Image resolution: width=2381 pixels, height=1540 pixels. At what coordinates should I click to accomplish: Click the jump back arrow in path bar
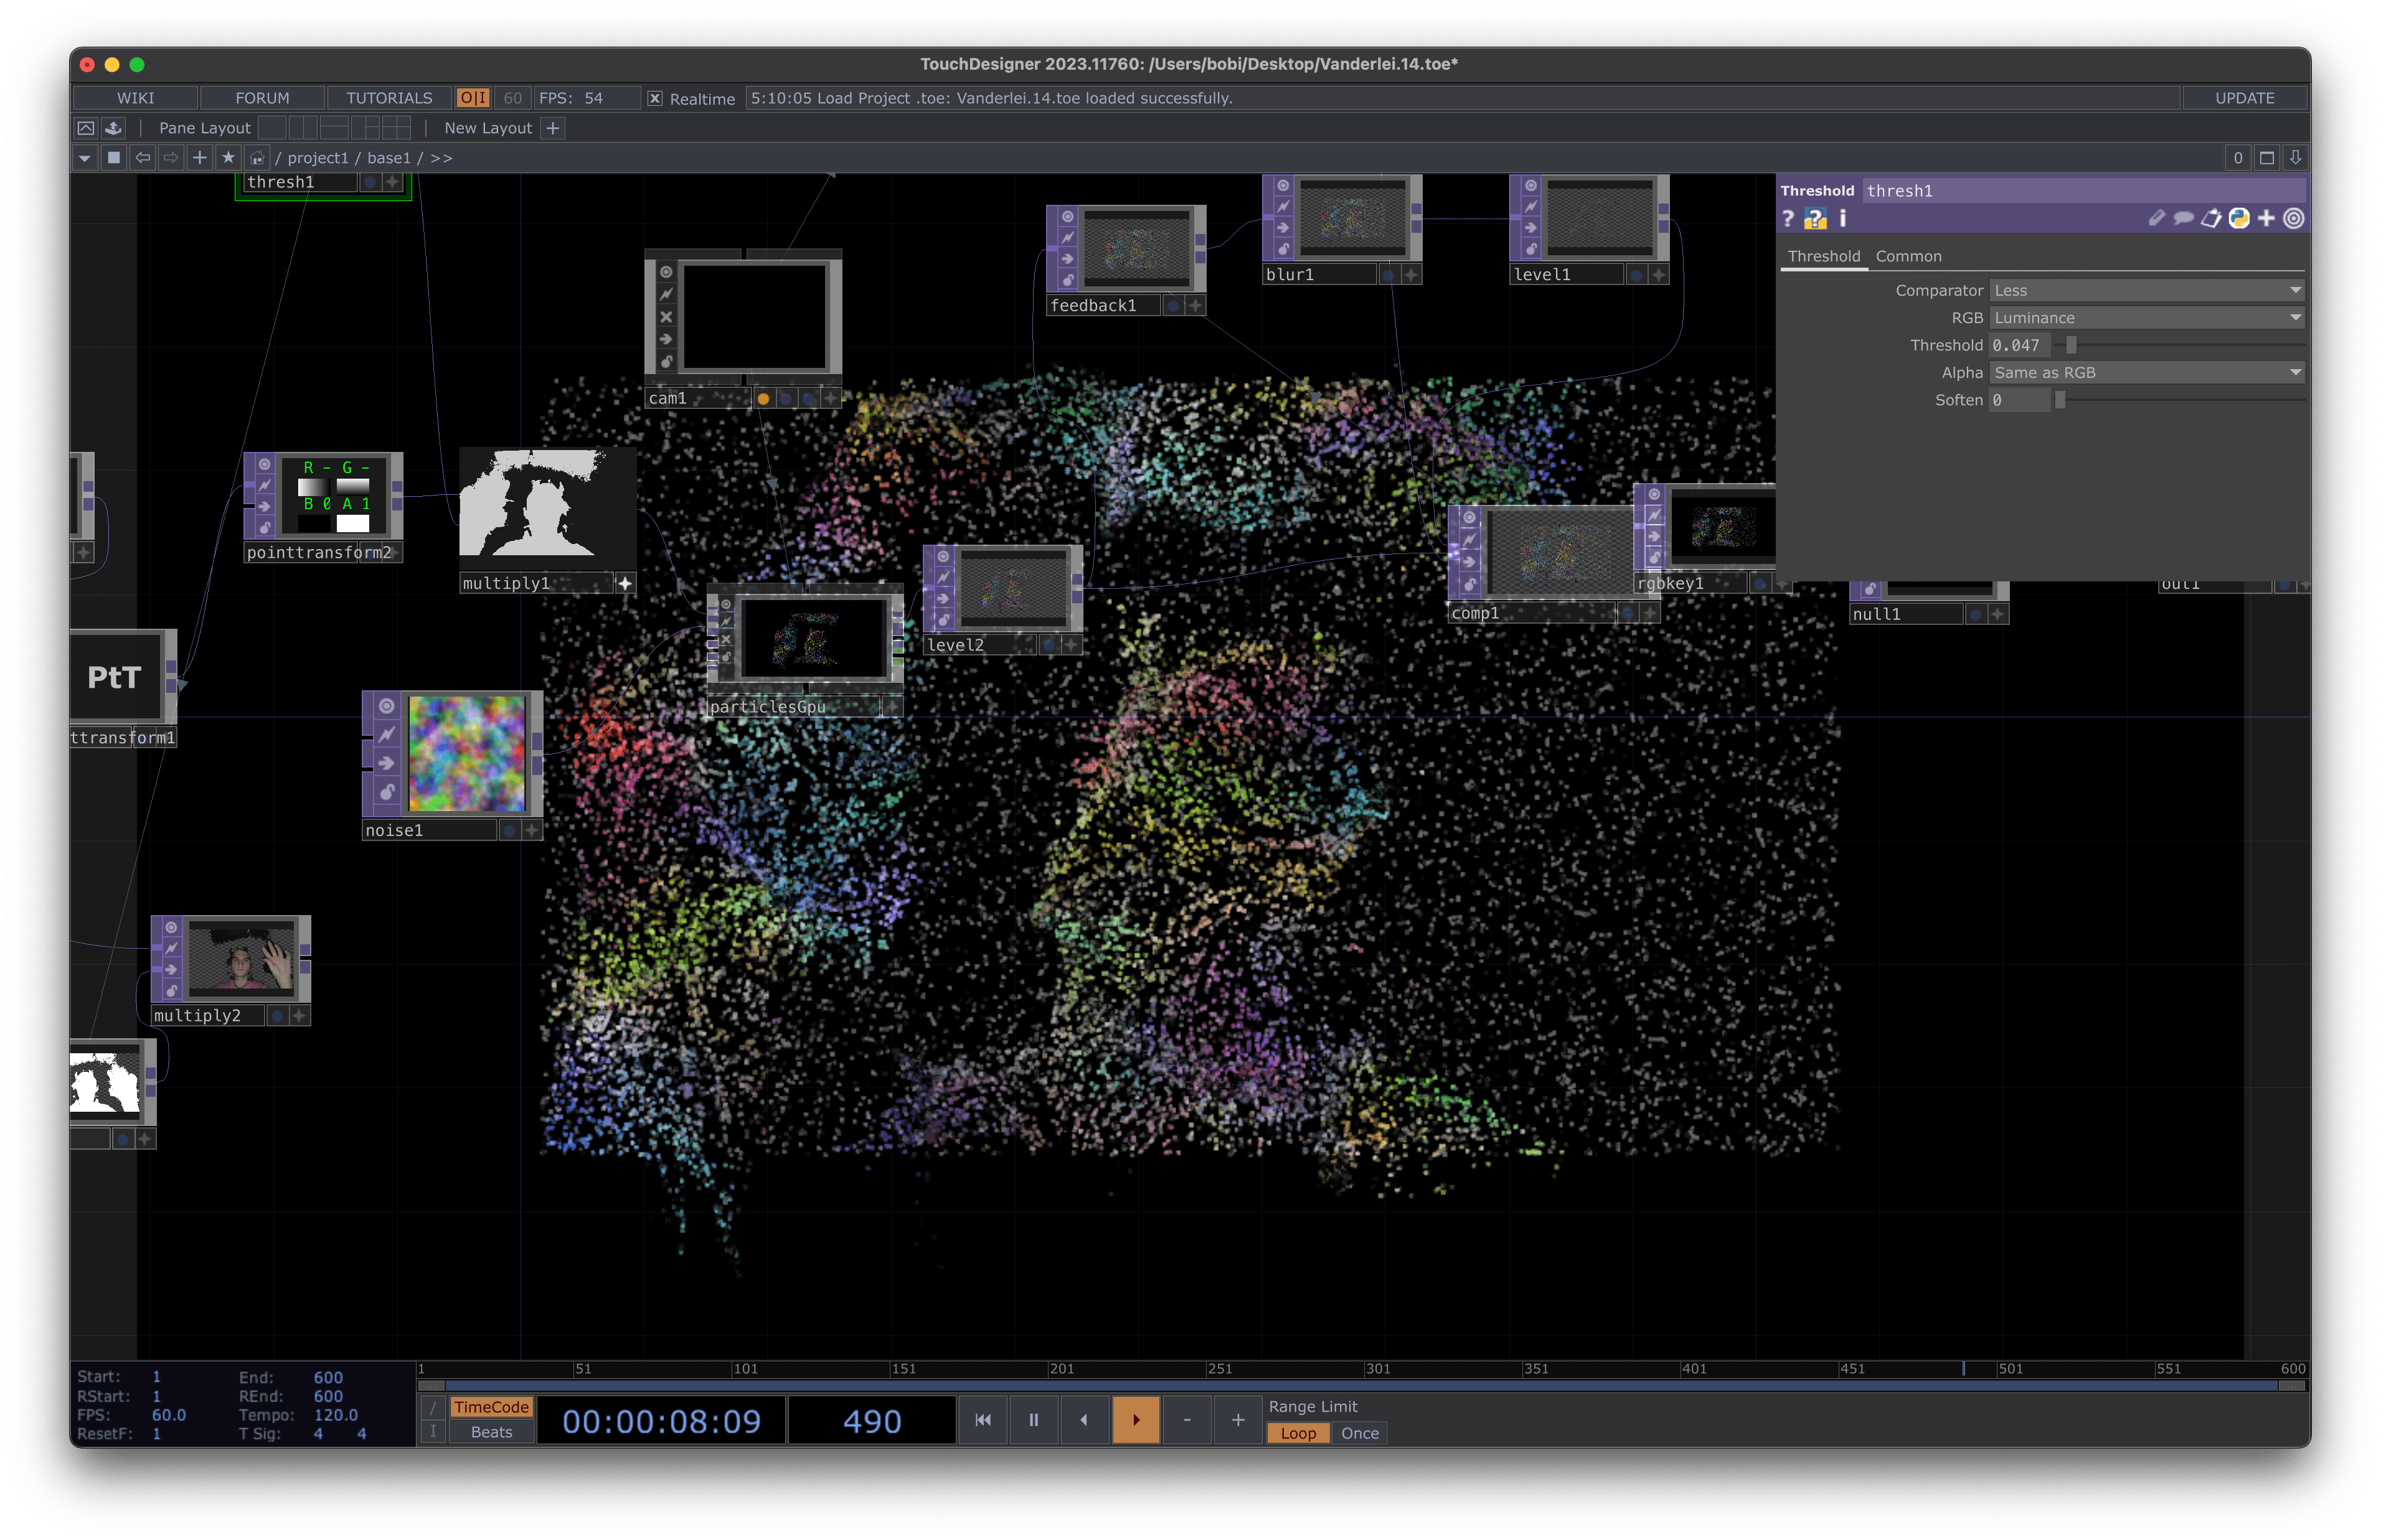tap(143, 158)
